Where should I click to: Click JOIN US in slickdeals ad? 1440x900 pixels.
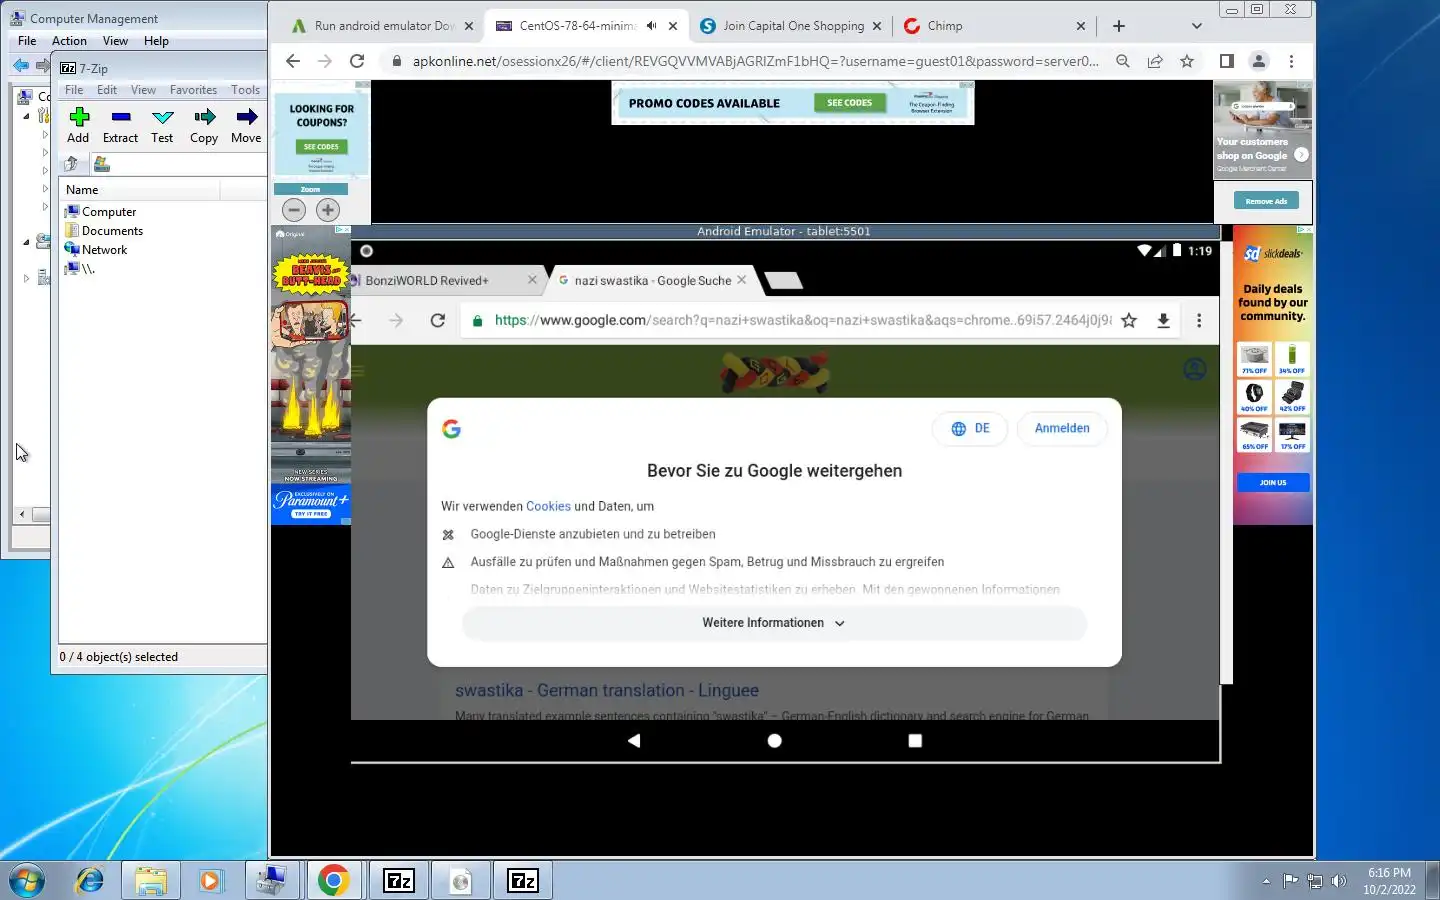(x=1273, y=483)
